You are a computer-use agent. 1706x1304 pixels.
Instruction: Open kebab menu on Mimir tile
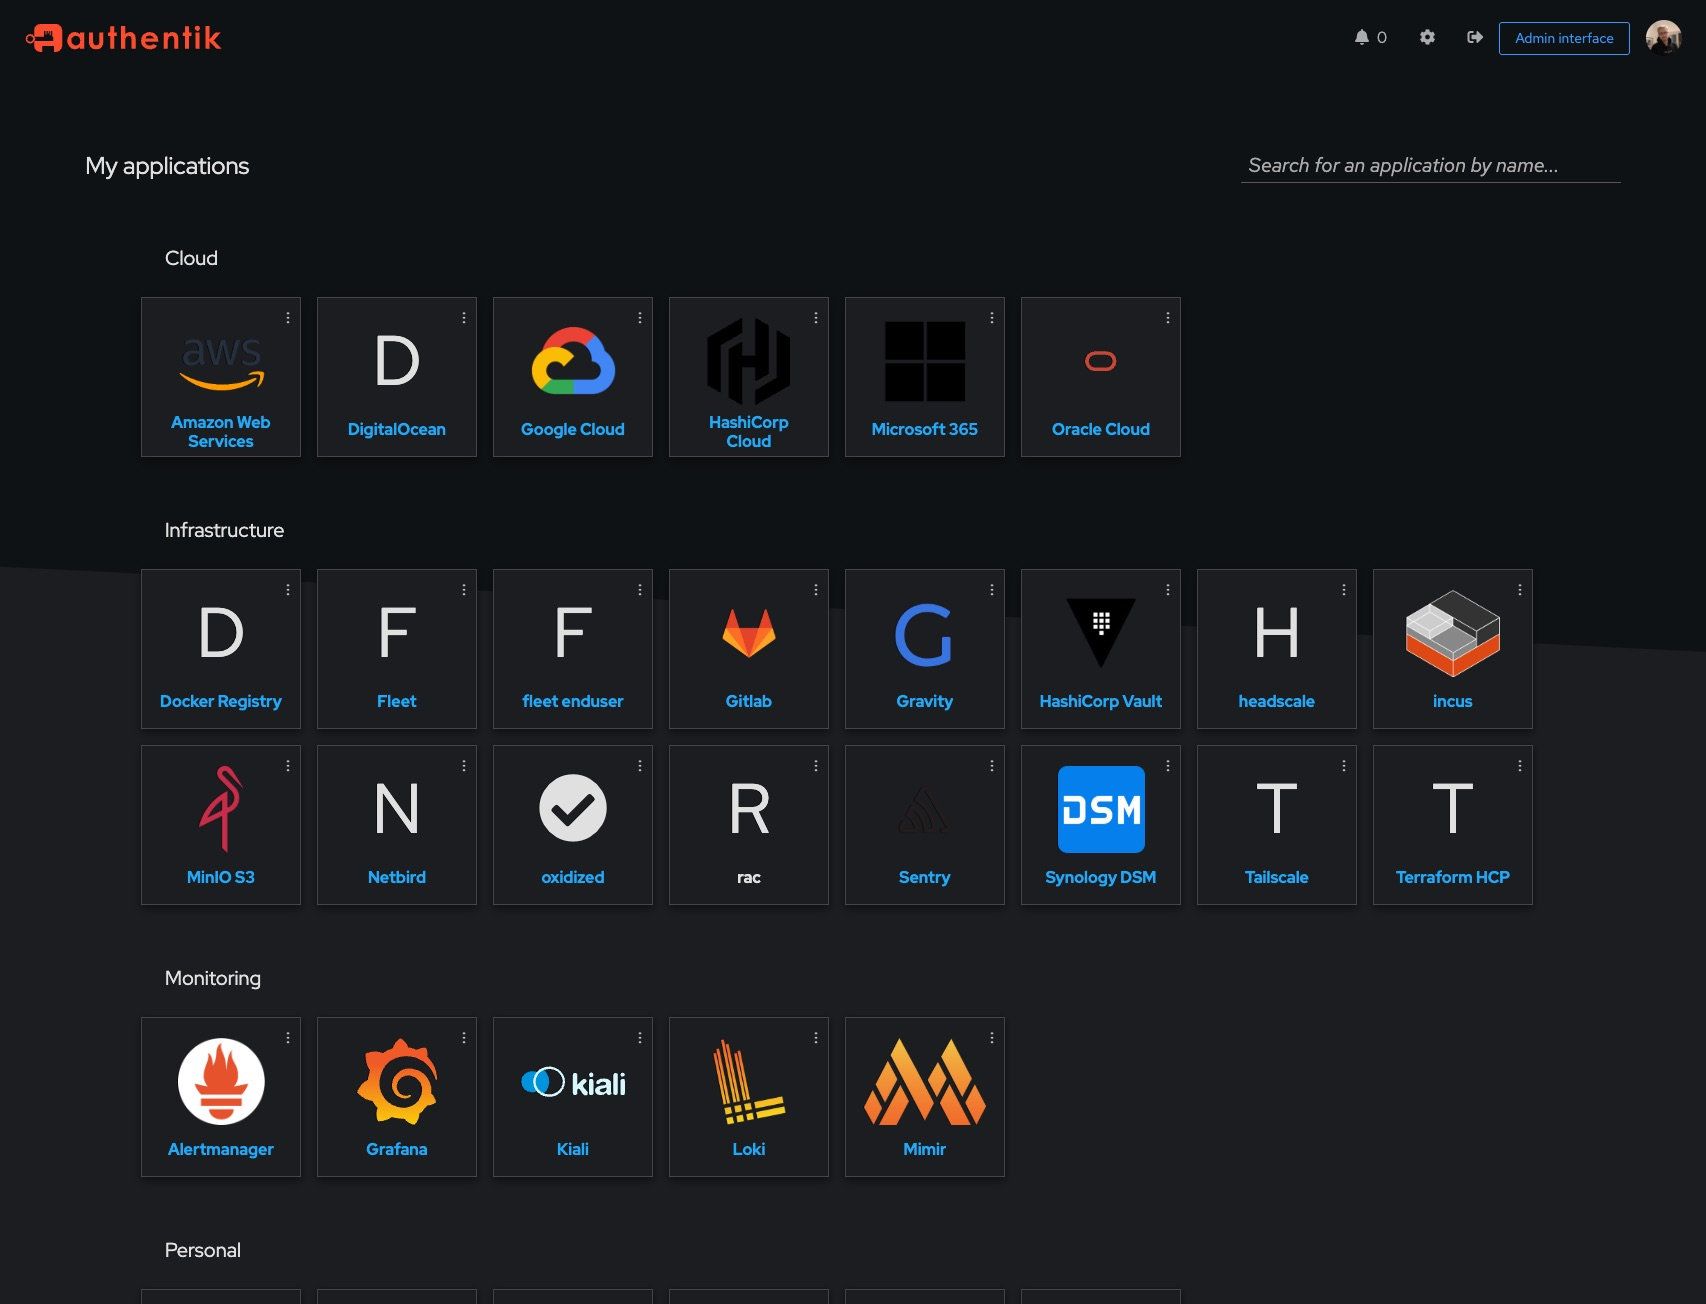click(x=992, y=1038)
